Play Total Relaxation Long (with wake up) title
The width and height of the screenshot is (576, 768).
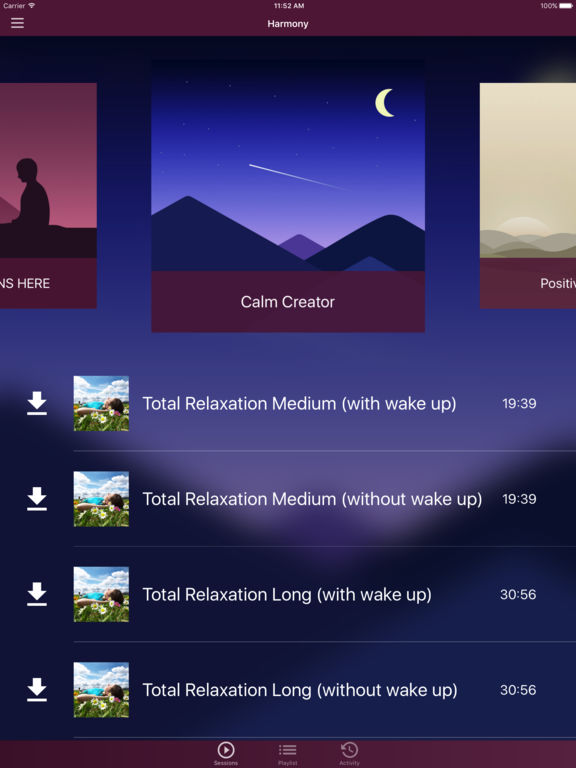[x=287, y=595]
